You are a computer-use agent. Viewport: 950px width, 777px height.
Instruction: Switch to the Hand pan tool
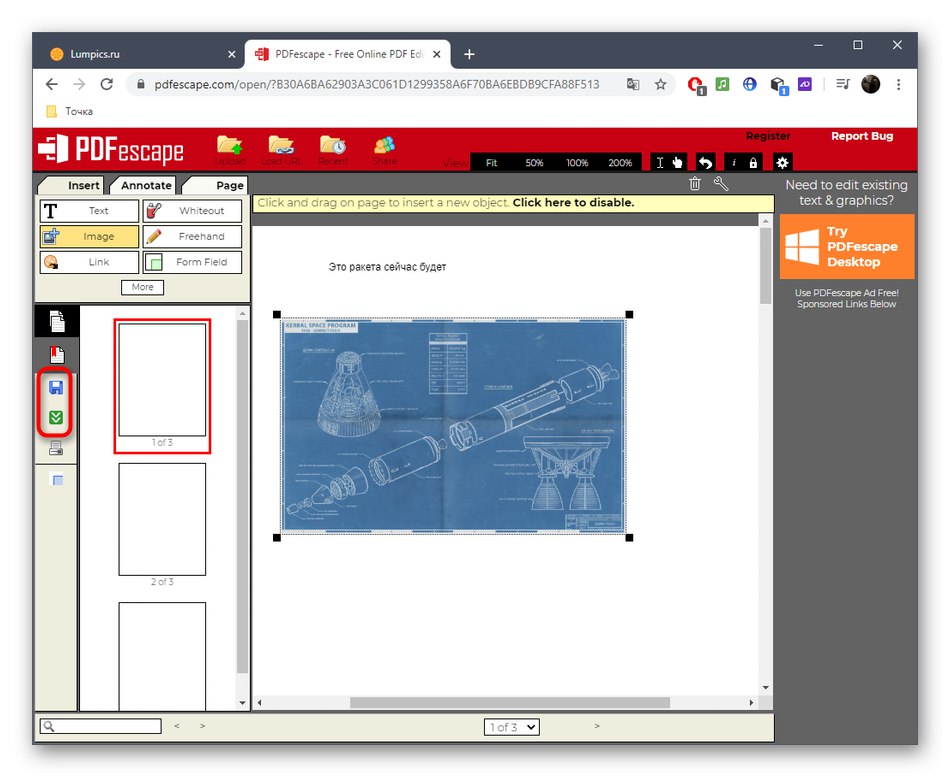pyautogui.click(x=678, y=162)
